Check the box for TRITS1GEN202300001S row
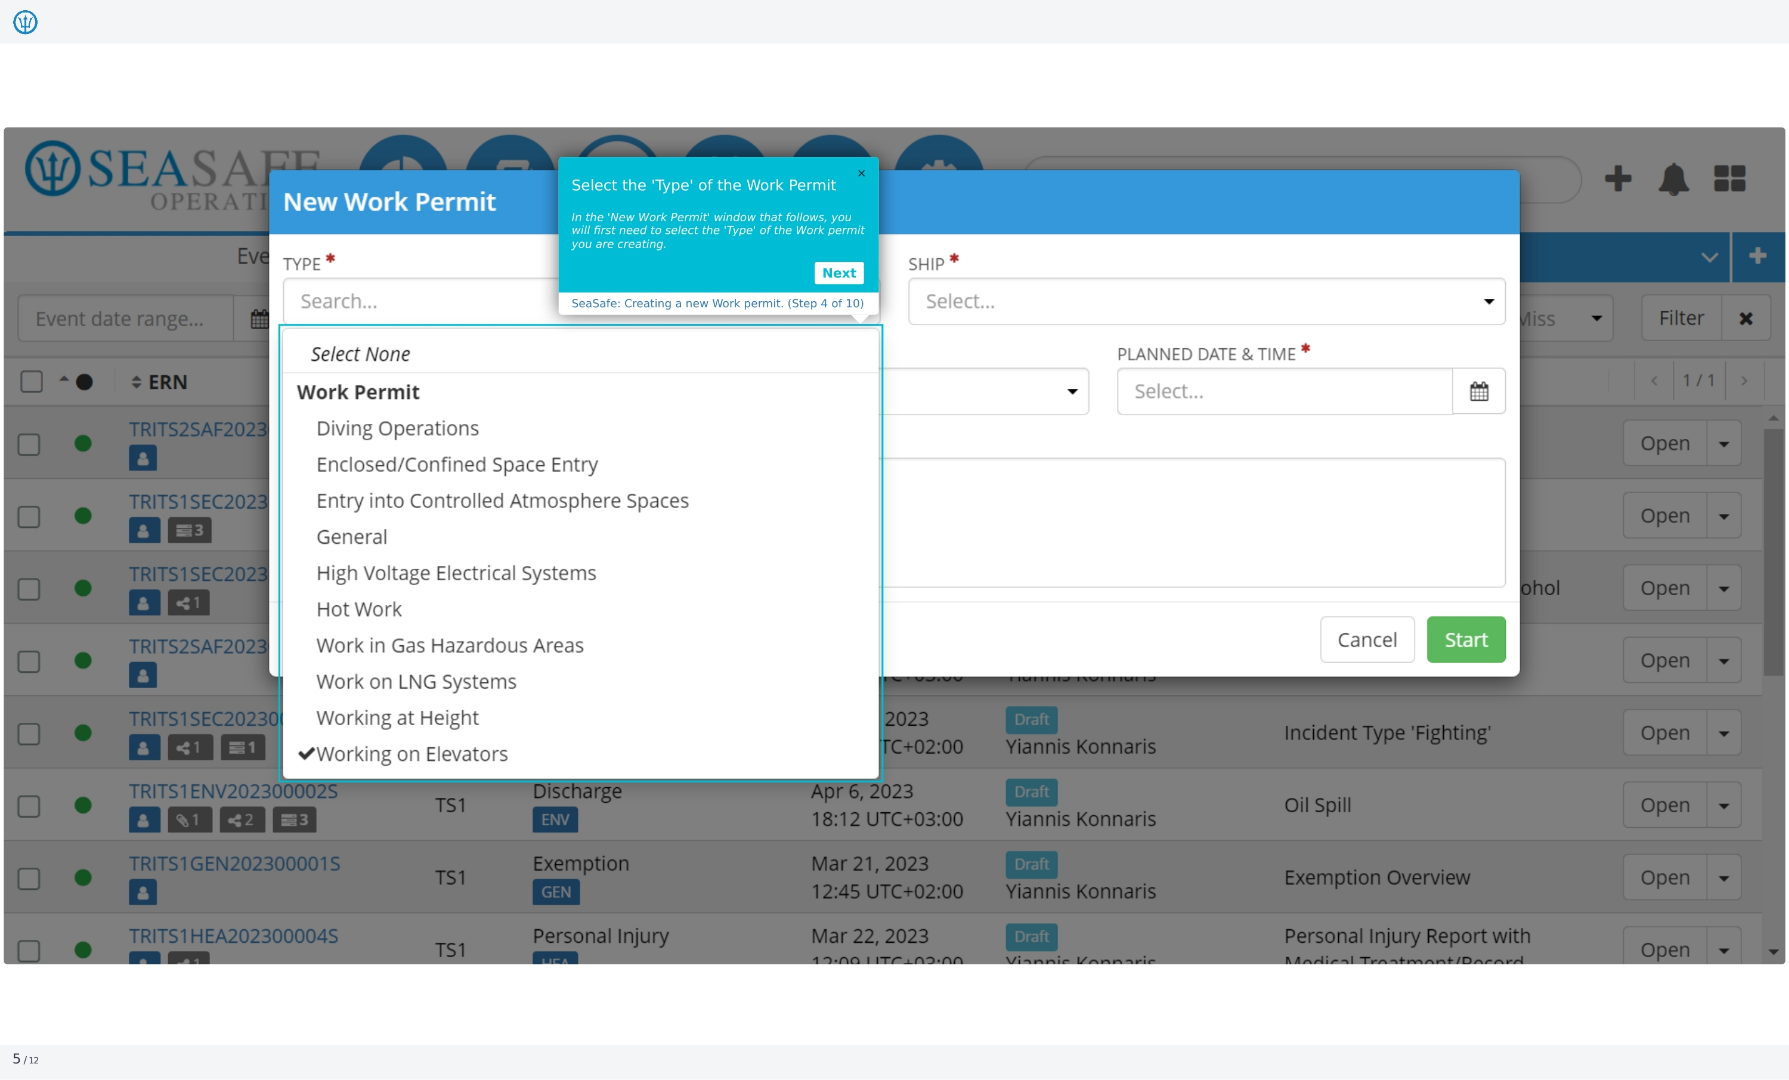 [x=29, y=878]
